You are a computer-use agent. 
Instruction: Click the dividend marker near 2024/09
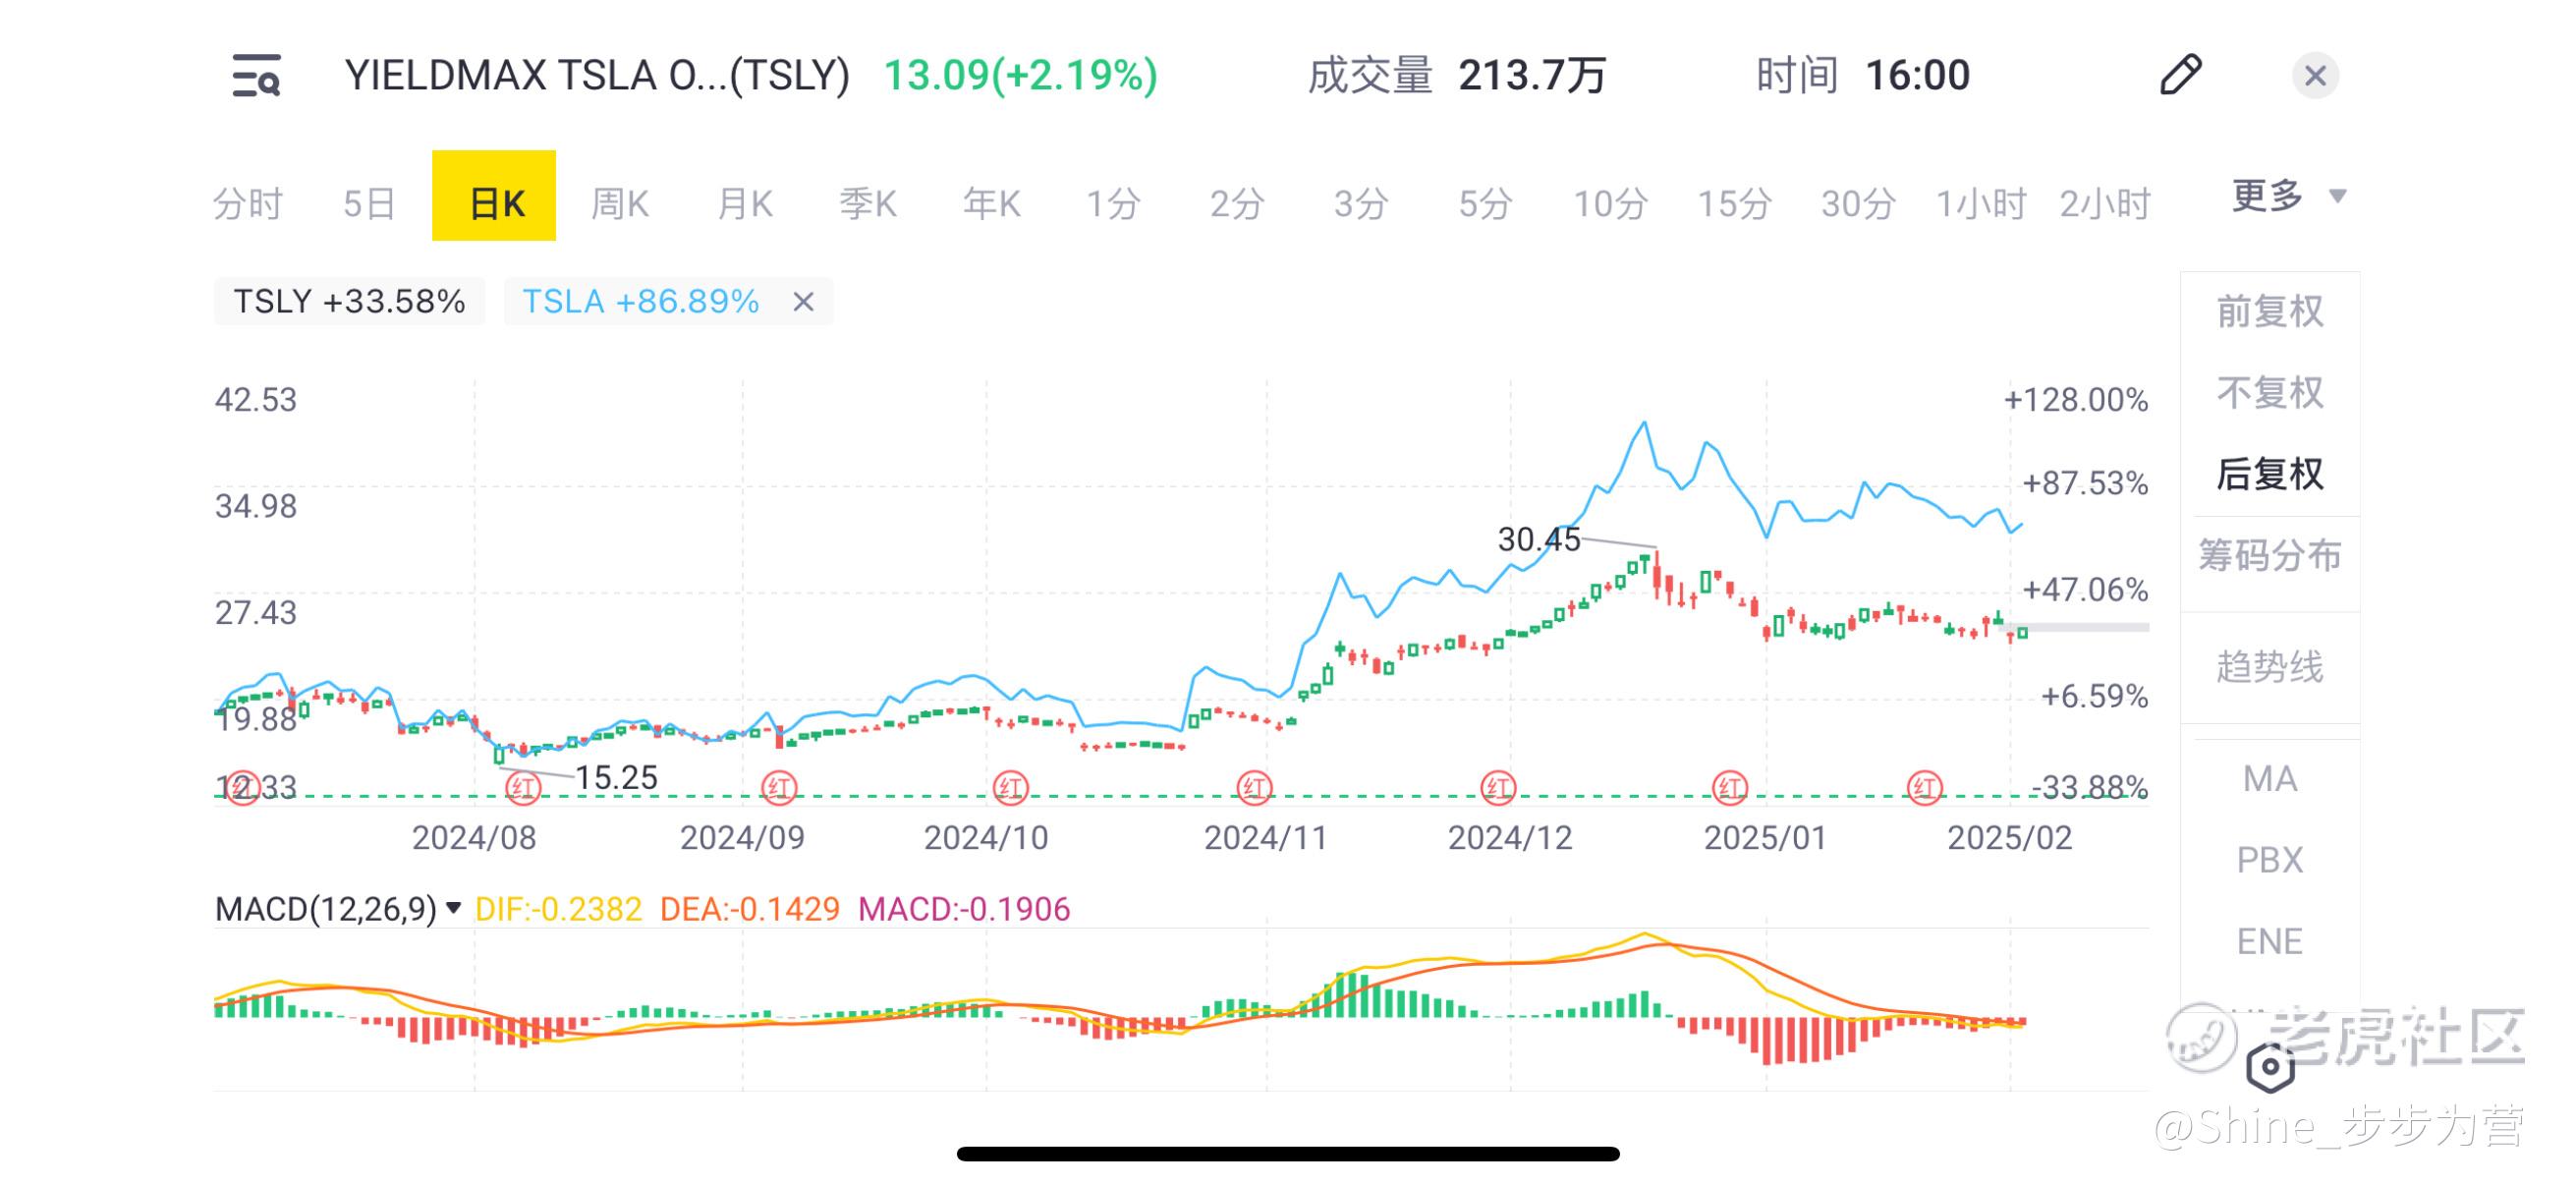click(779, 788)
